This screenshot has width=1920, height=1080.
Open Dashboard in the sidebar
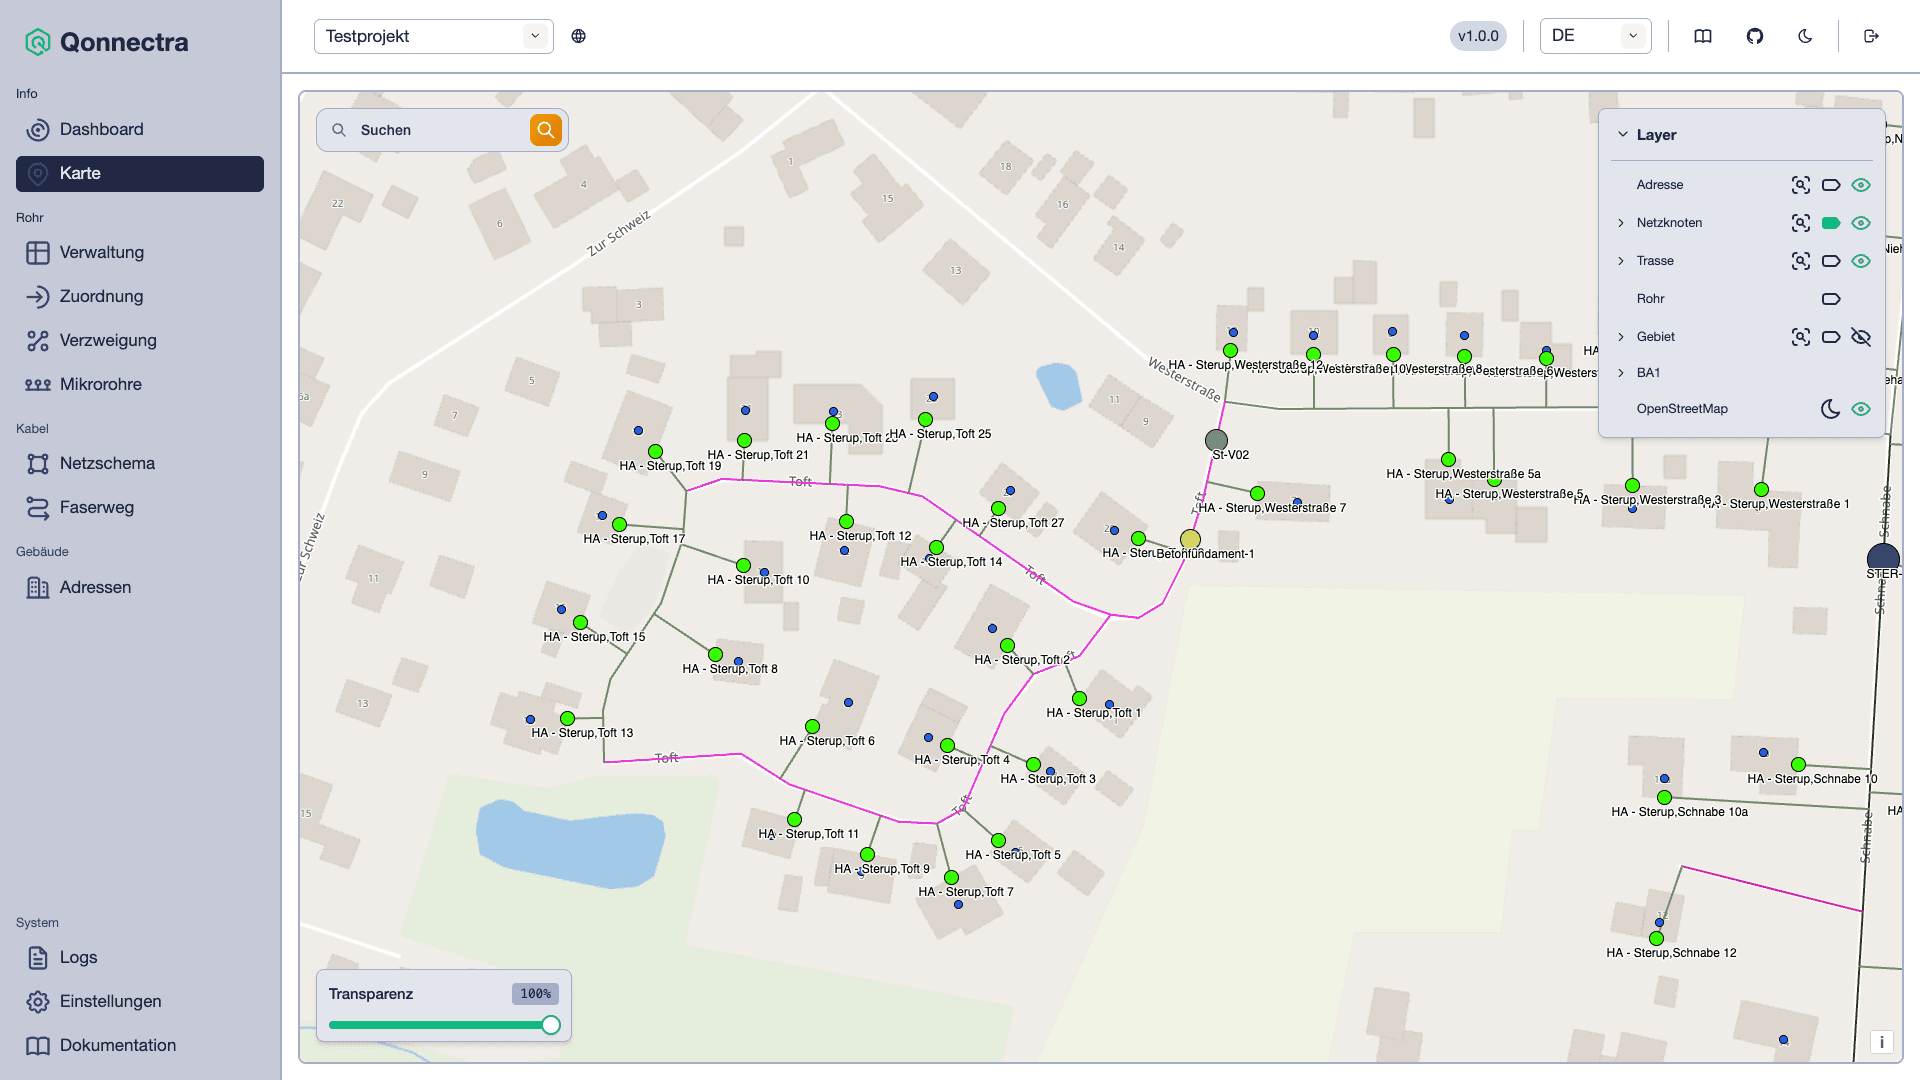140,130
